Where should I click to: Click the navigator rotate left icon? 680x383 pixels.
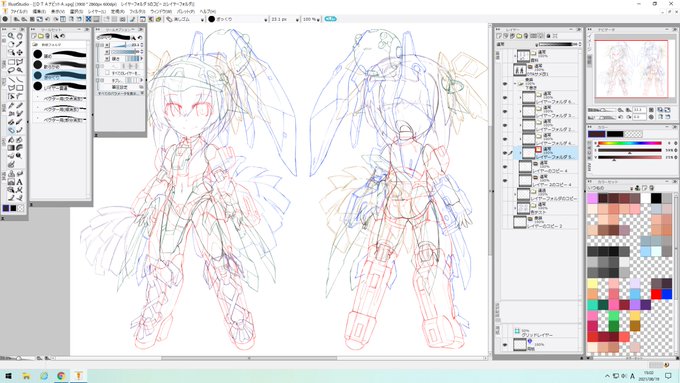(621, 117)
